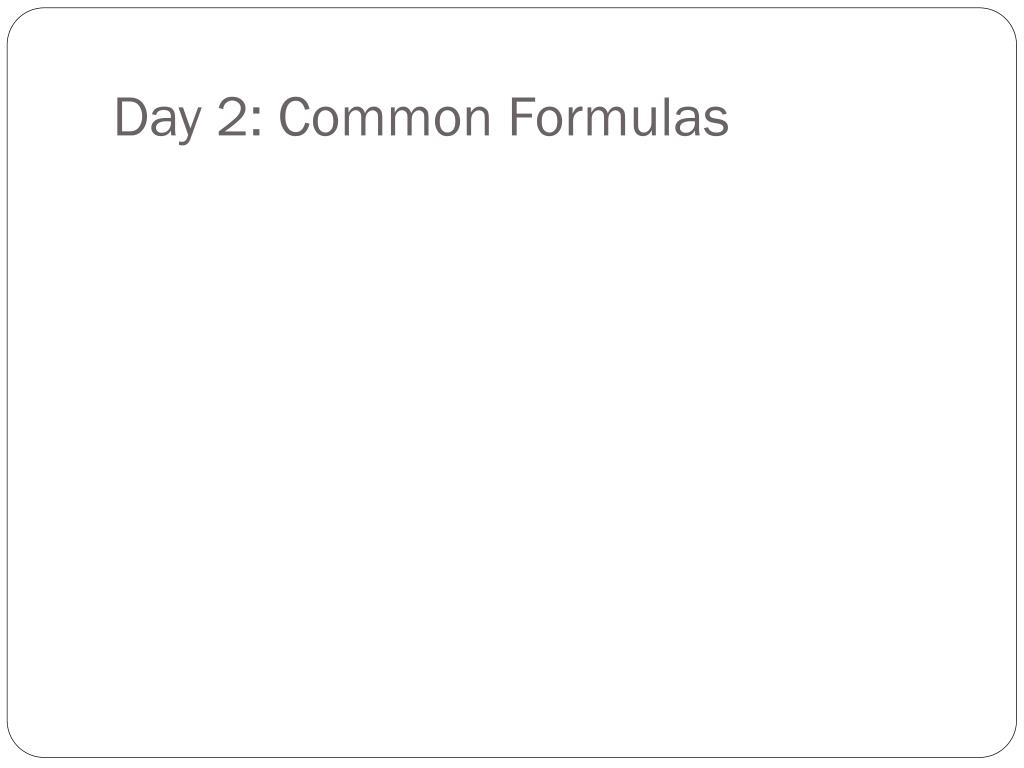The height and width of the screenshot is (768, 1024).
Task: Click the word "Day" in the title
Action: coord(157,120)
